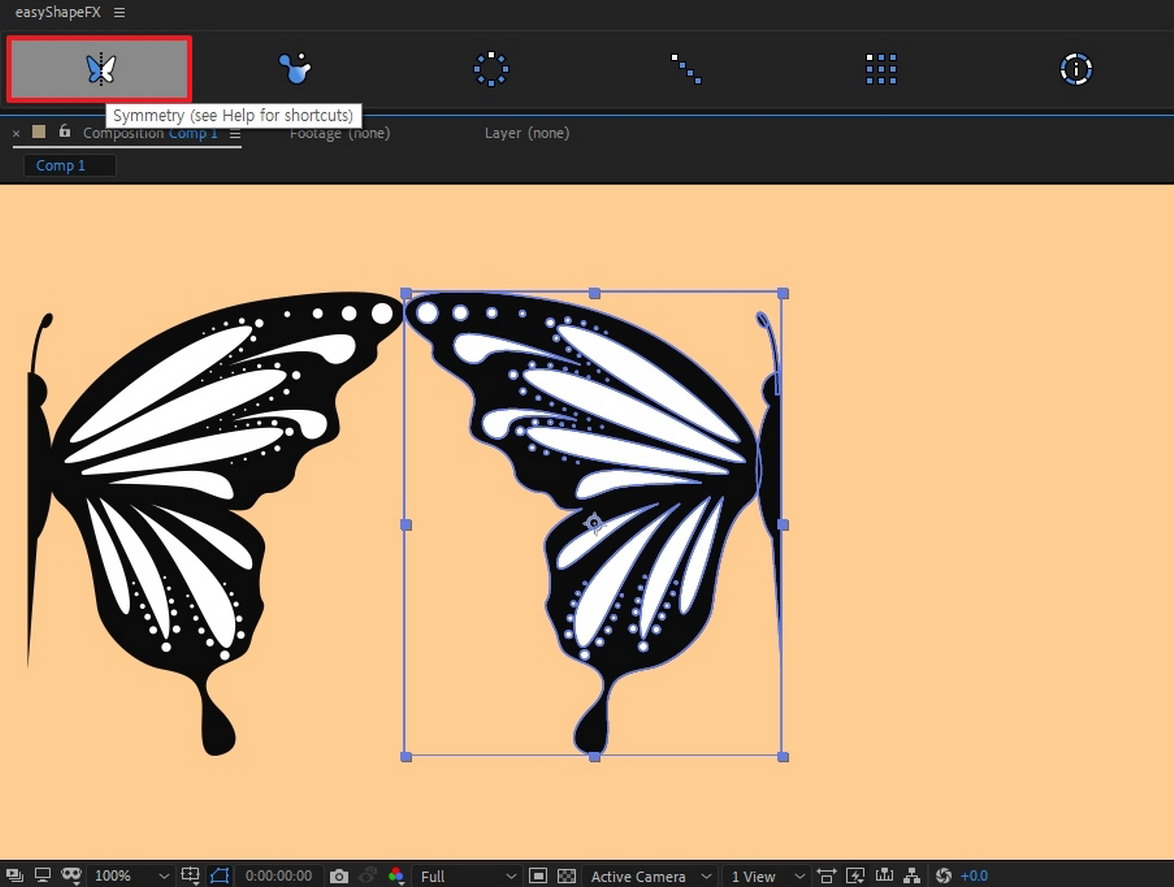Click the Fast Previews lightning icon
The height and width of the screenshot is (887, 1174).
855,875
